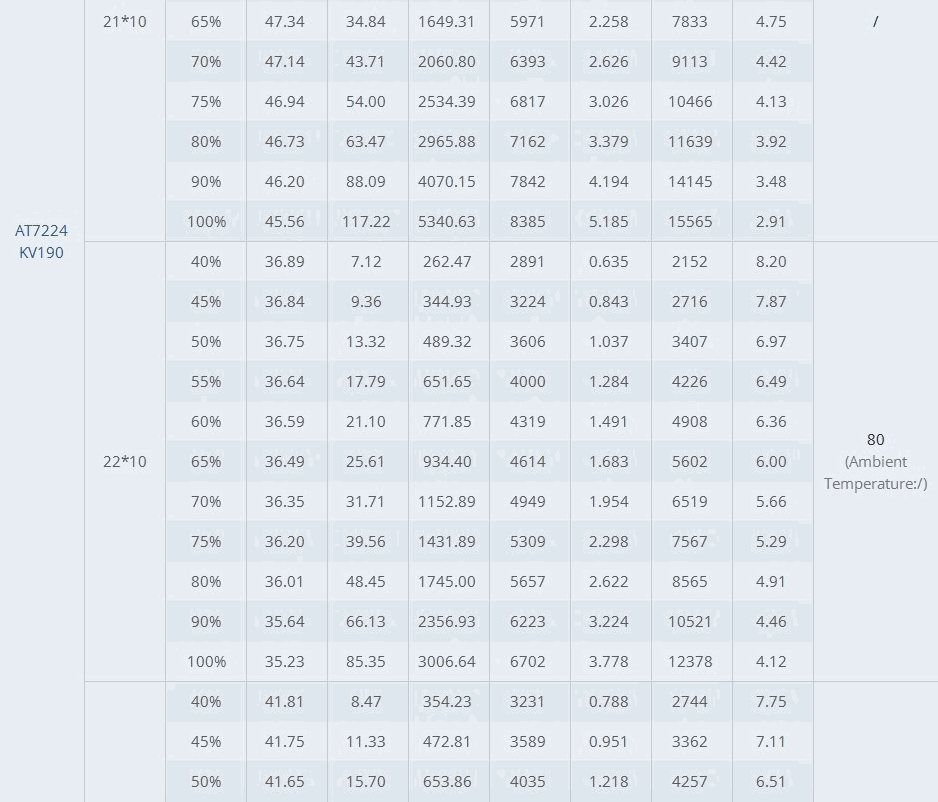Click the 4000 RPM cell
The image size is (938, 802).
(527, 382)
